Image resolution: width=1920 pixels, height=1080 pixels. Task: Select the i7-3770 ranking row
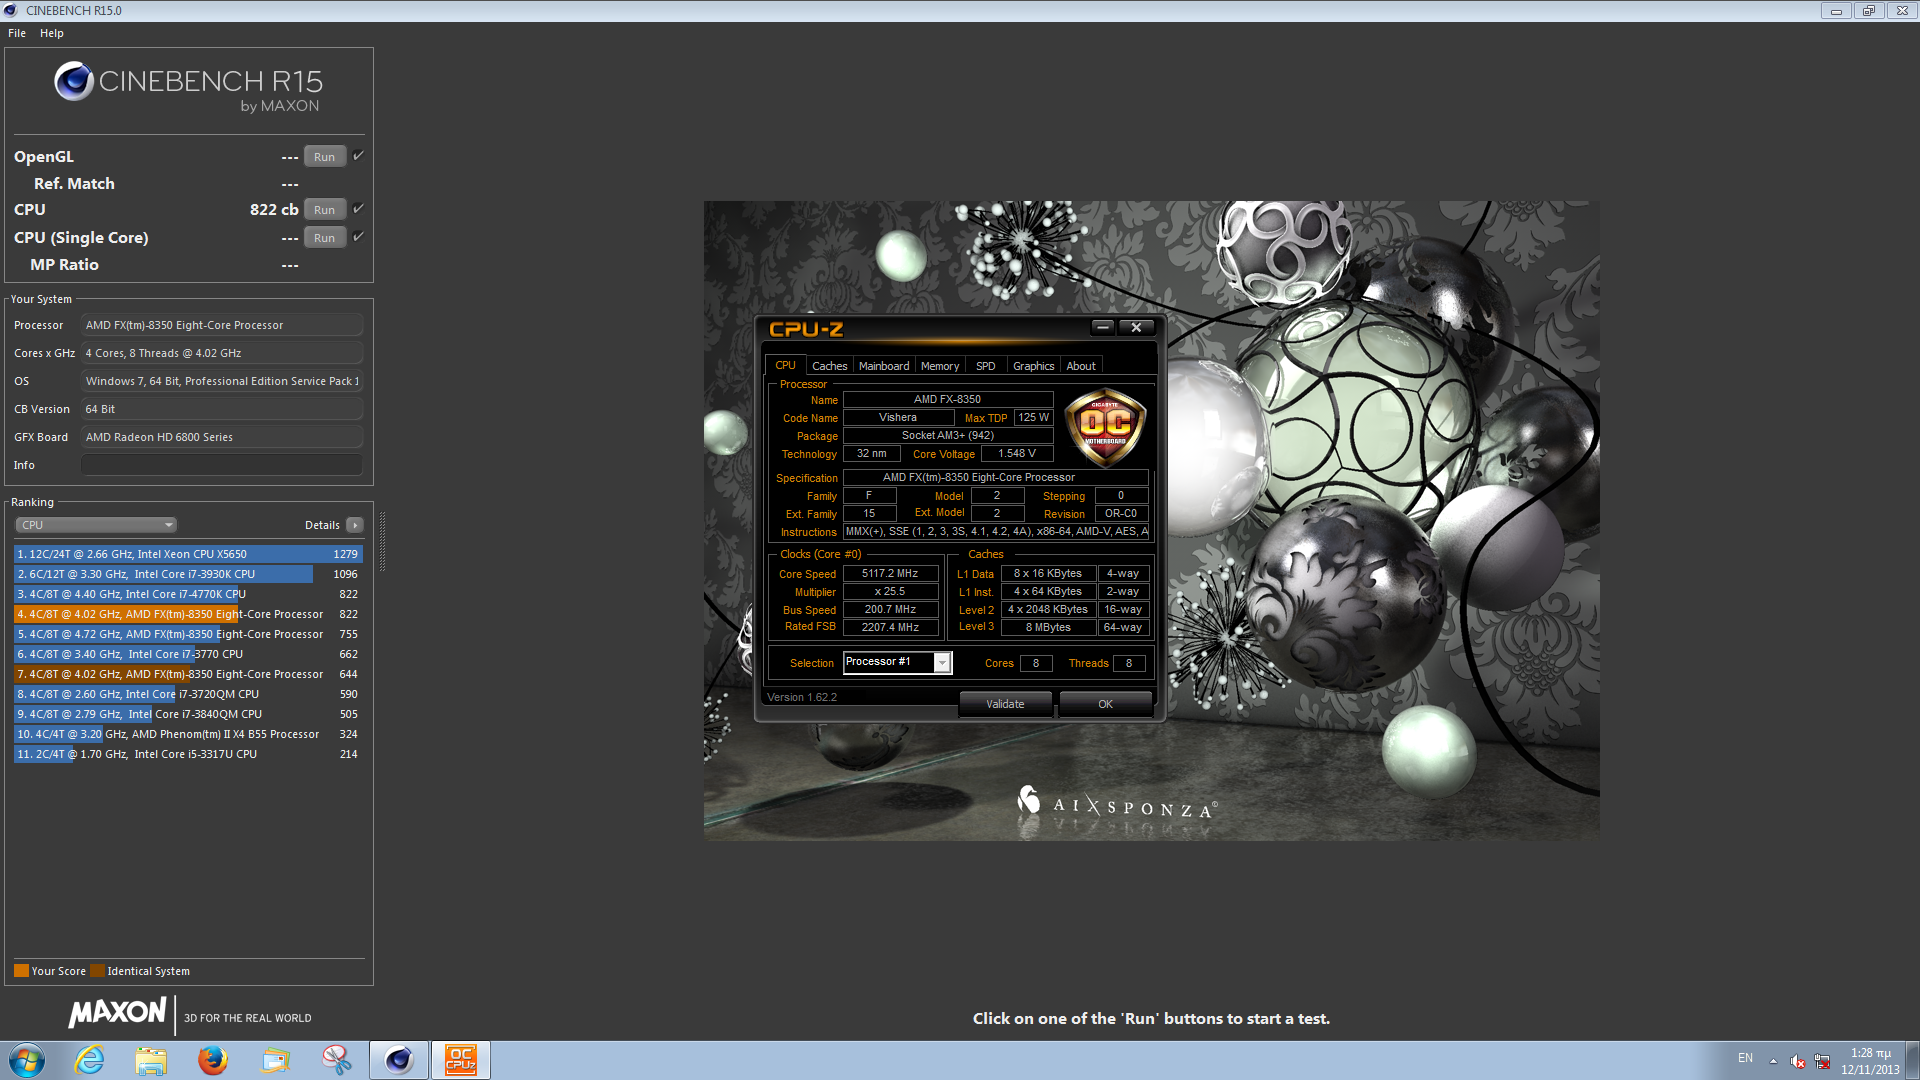click(188, 654)
